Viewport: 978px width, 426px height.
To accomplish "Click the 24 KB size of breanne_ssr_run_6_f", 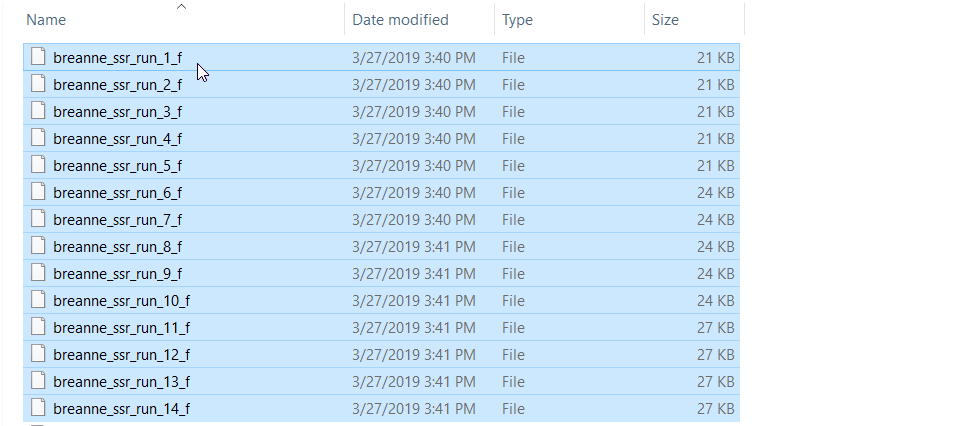I will pyautogui.click(x=715, y=193).
